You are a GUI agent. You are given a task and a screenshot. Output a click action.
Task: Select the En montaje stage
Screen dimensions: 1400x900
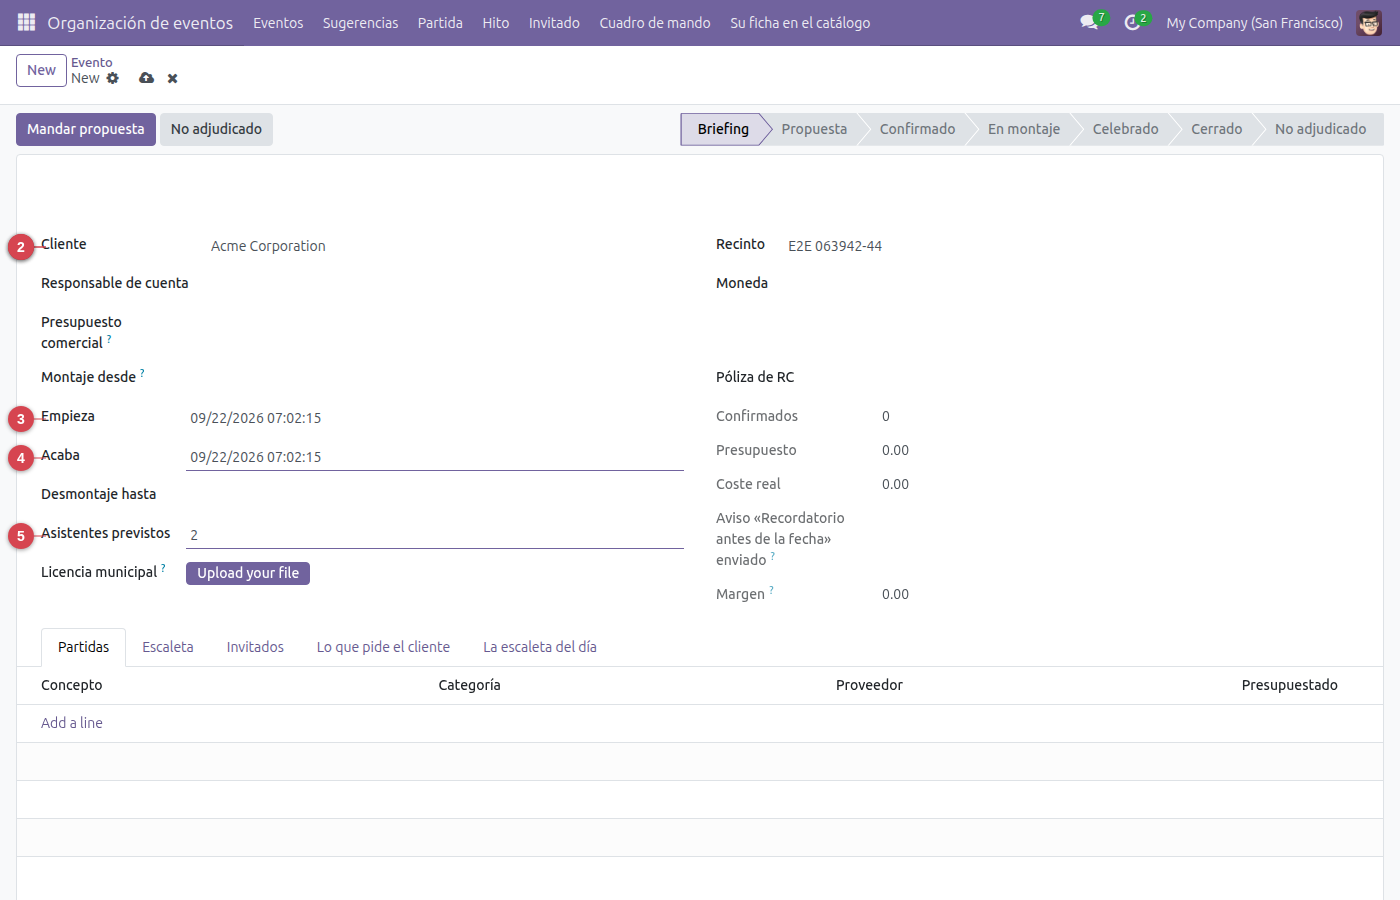pyautogui.click(x=1024, y=129)
